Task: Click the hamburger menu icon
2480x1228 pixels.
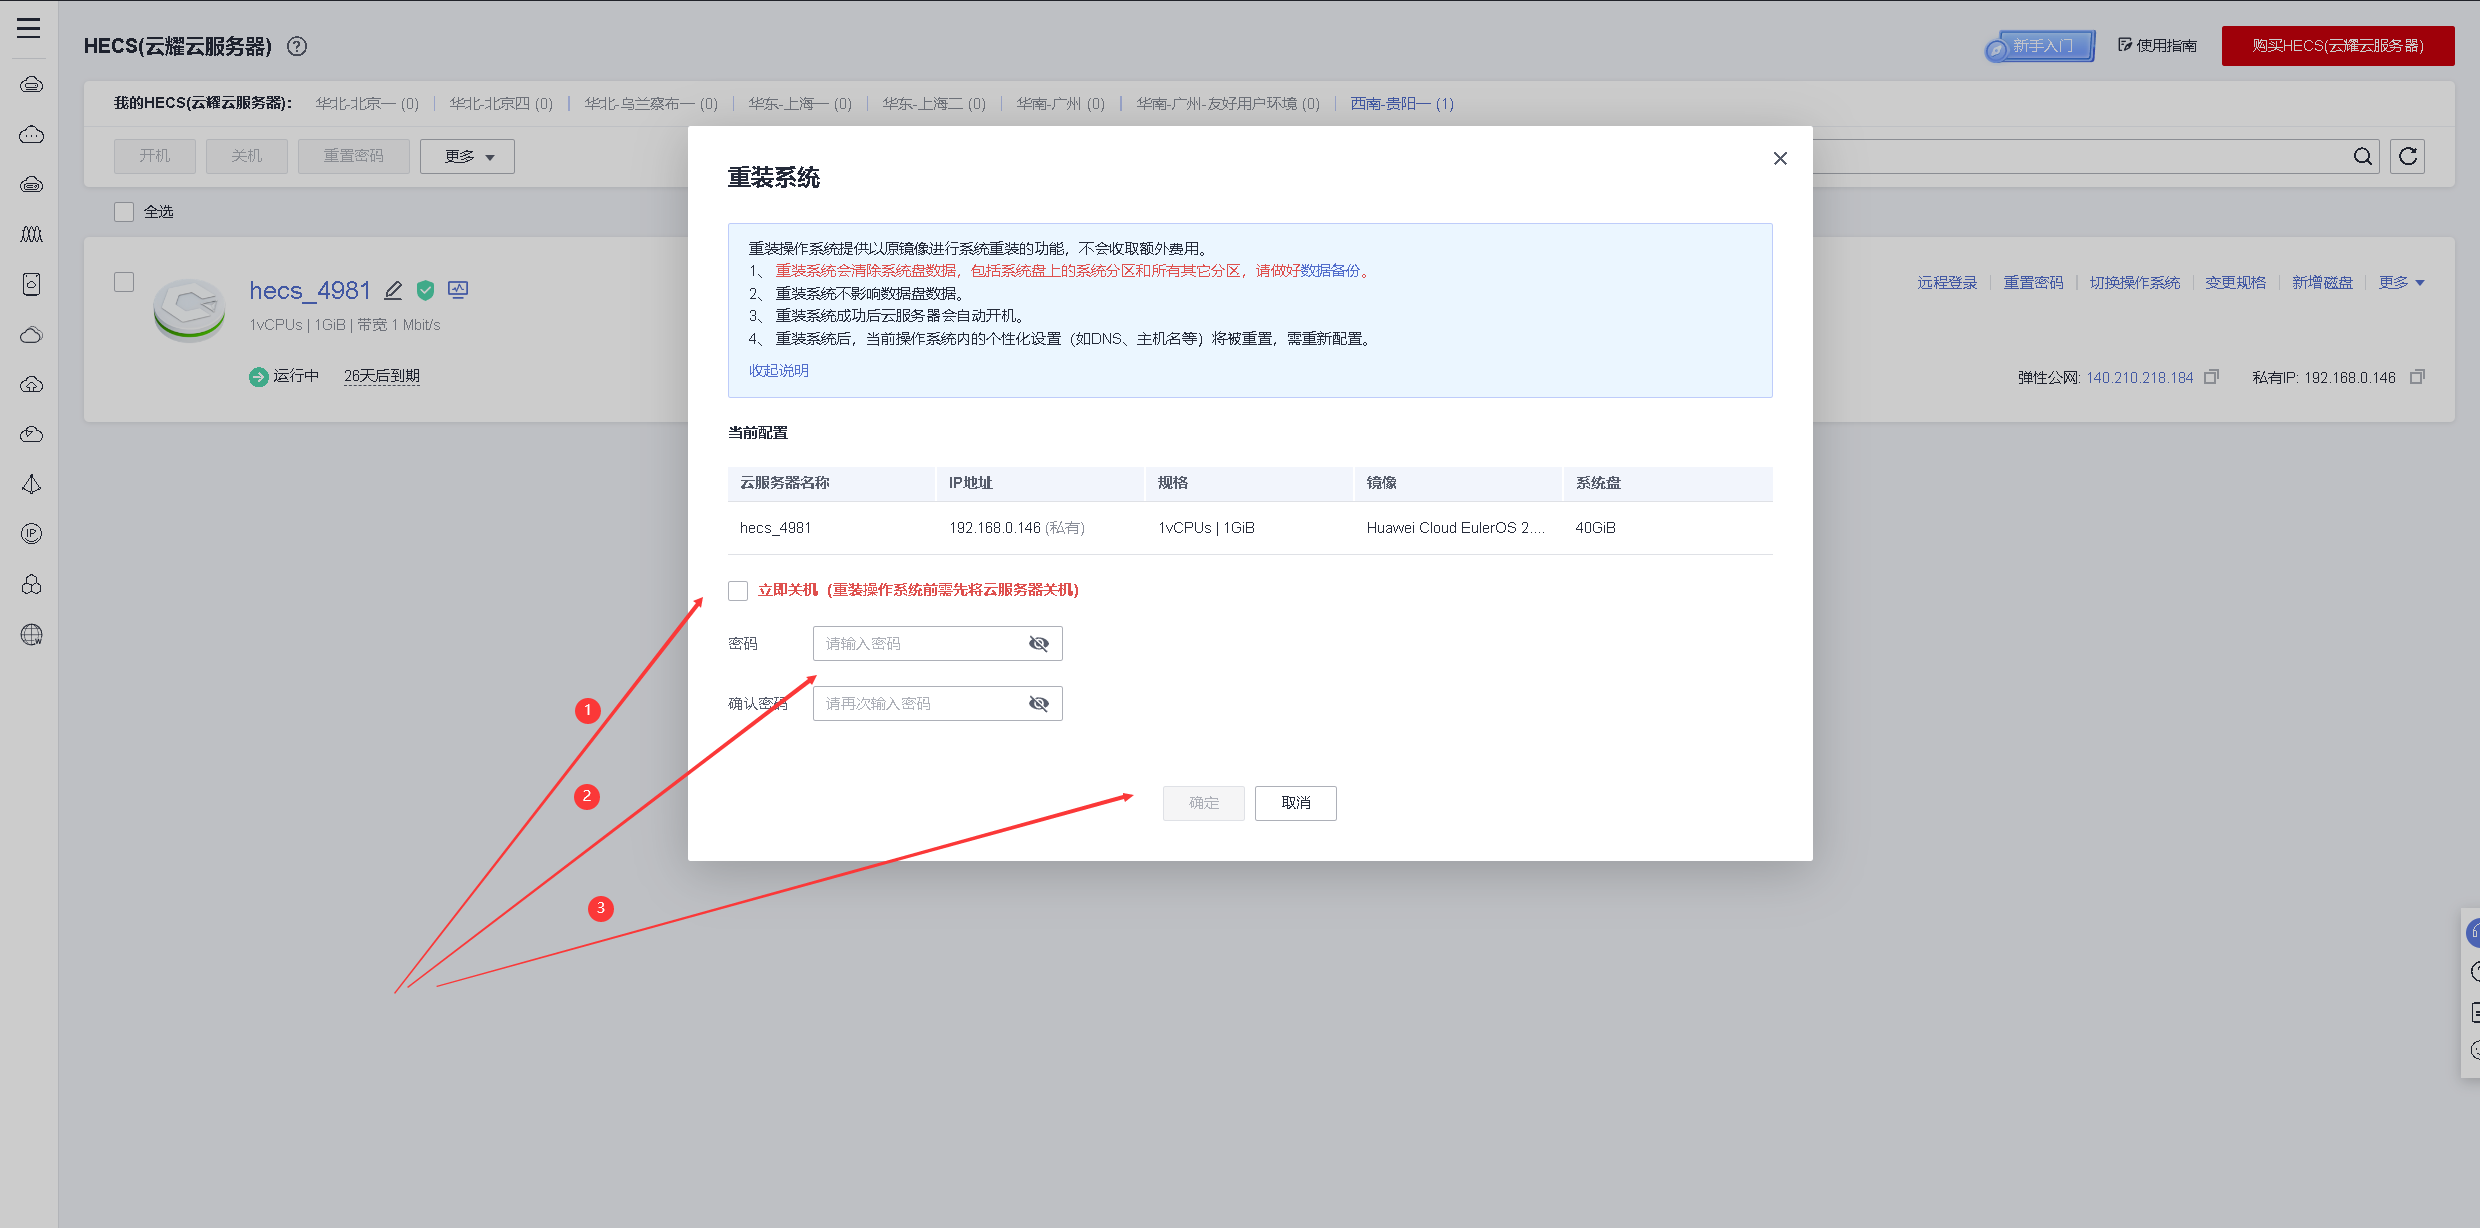Action: click(29, 28)
